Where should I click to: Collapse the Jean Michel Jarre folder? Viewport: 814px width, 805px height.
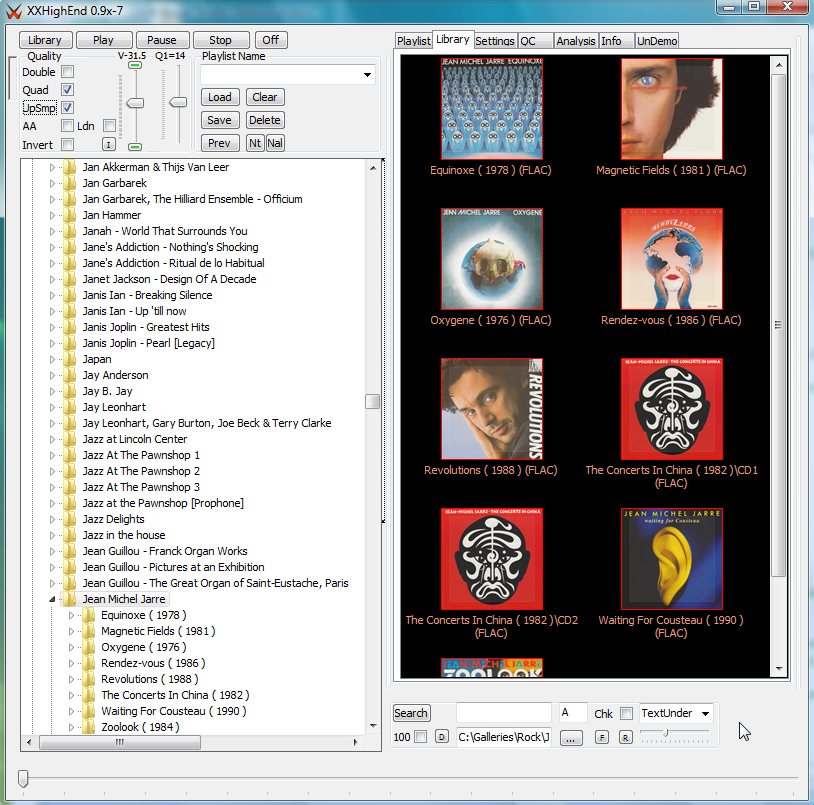tap(52, 599)
